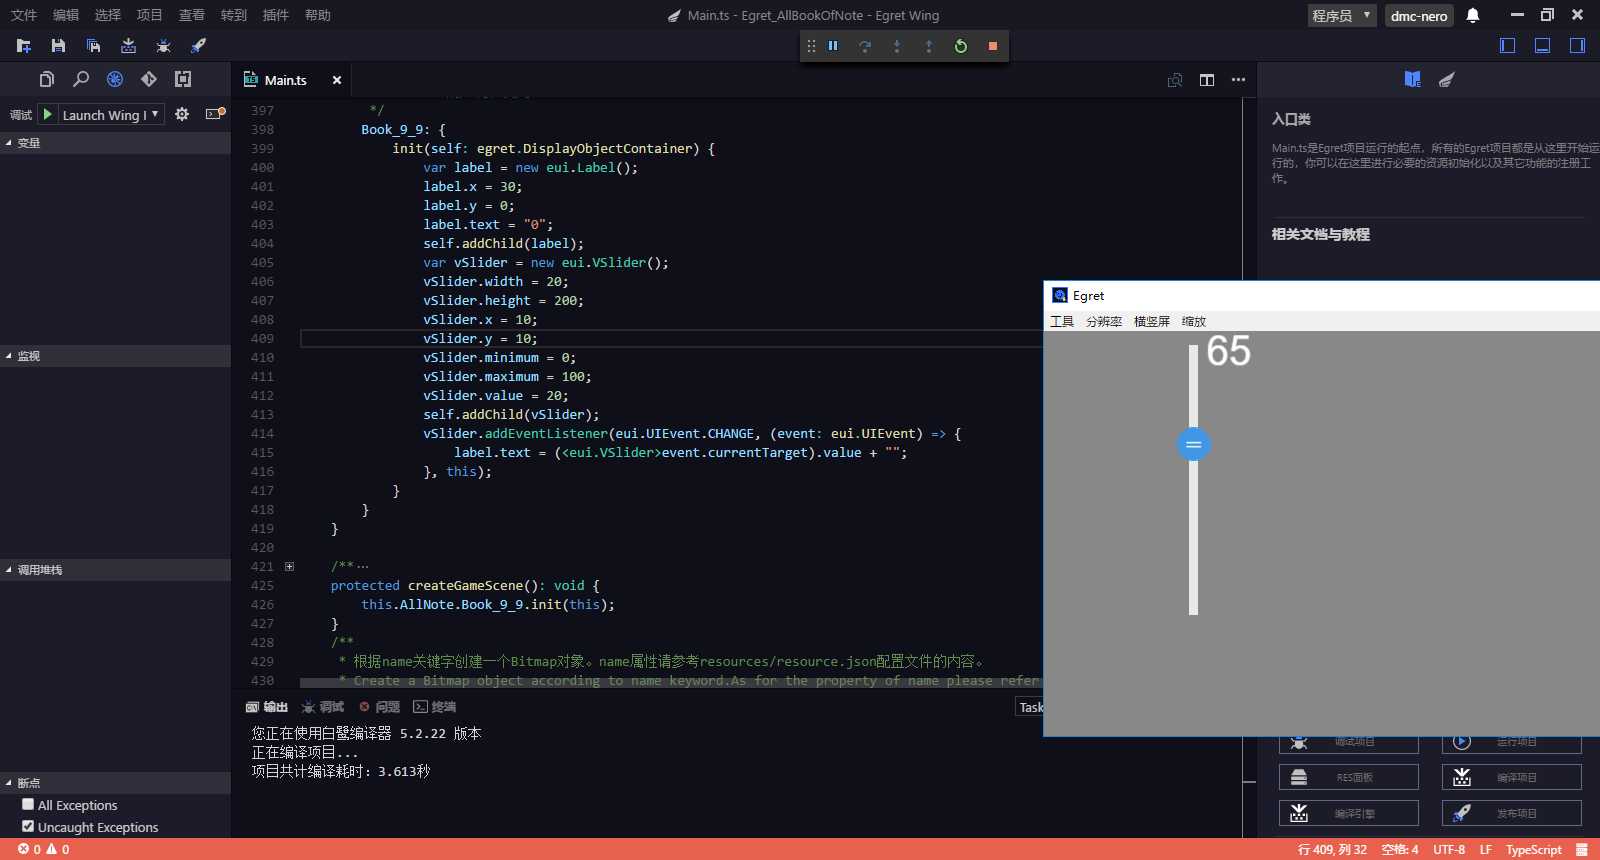Click the new folder toolbar icon

[x=24, y=46]
